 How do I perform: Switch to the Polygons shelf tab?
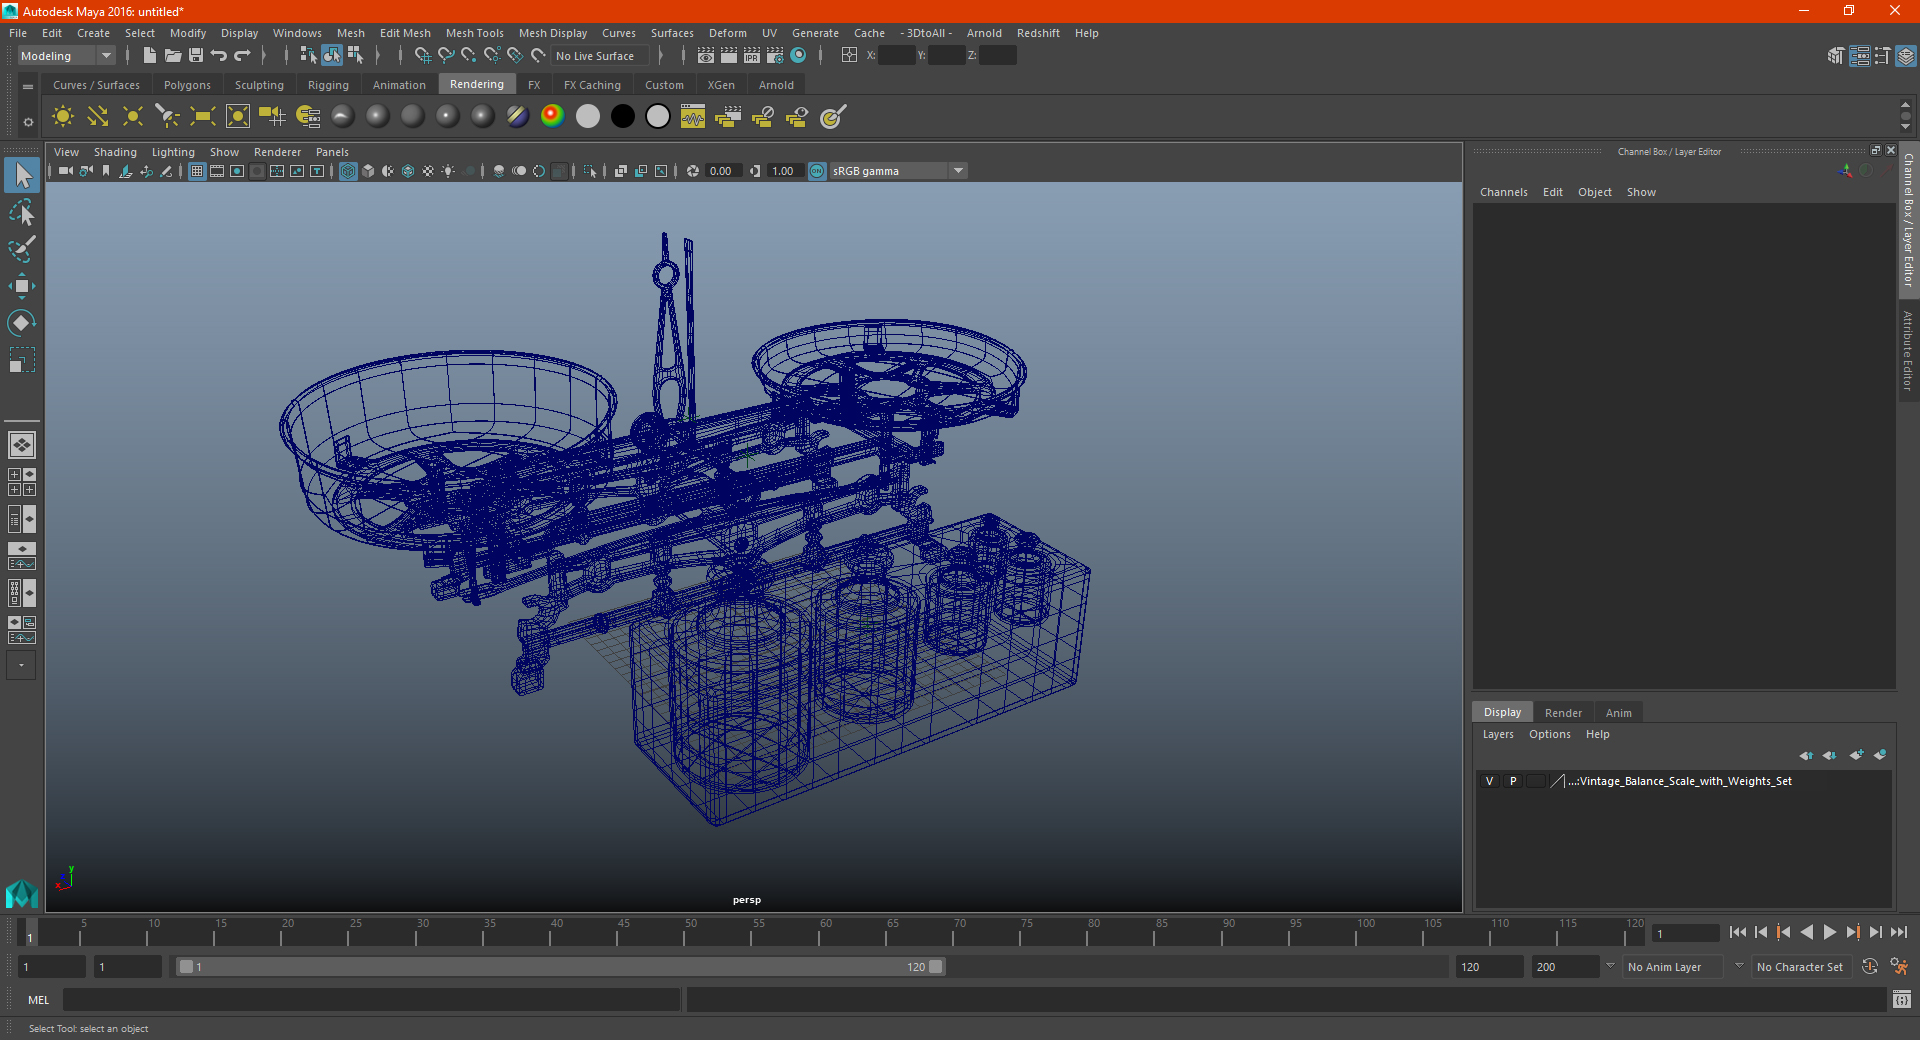[x=187, y=85]
